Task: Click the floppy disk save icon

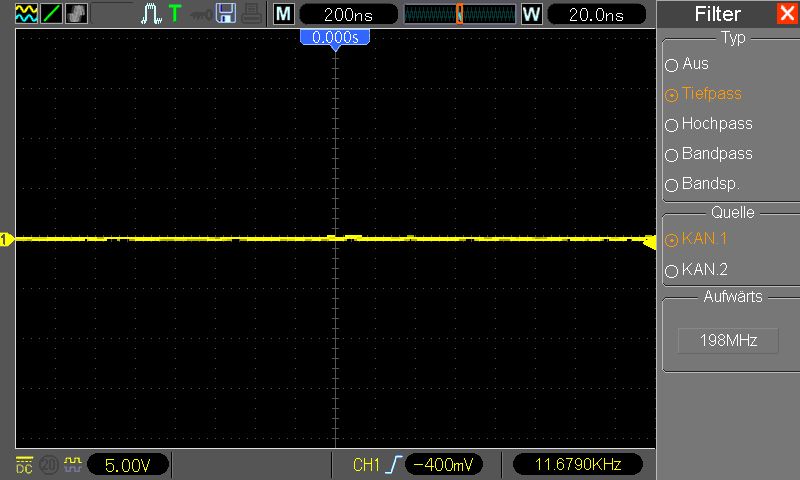Action: tap(226, 14)
